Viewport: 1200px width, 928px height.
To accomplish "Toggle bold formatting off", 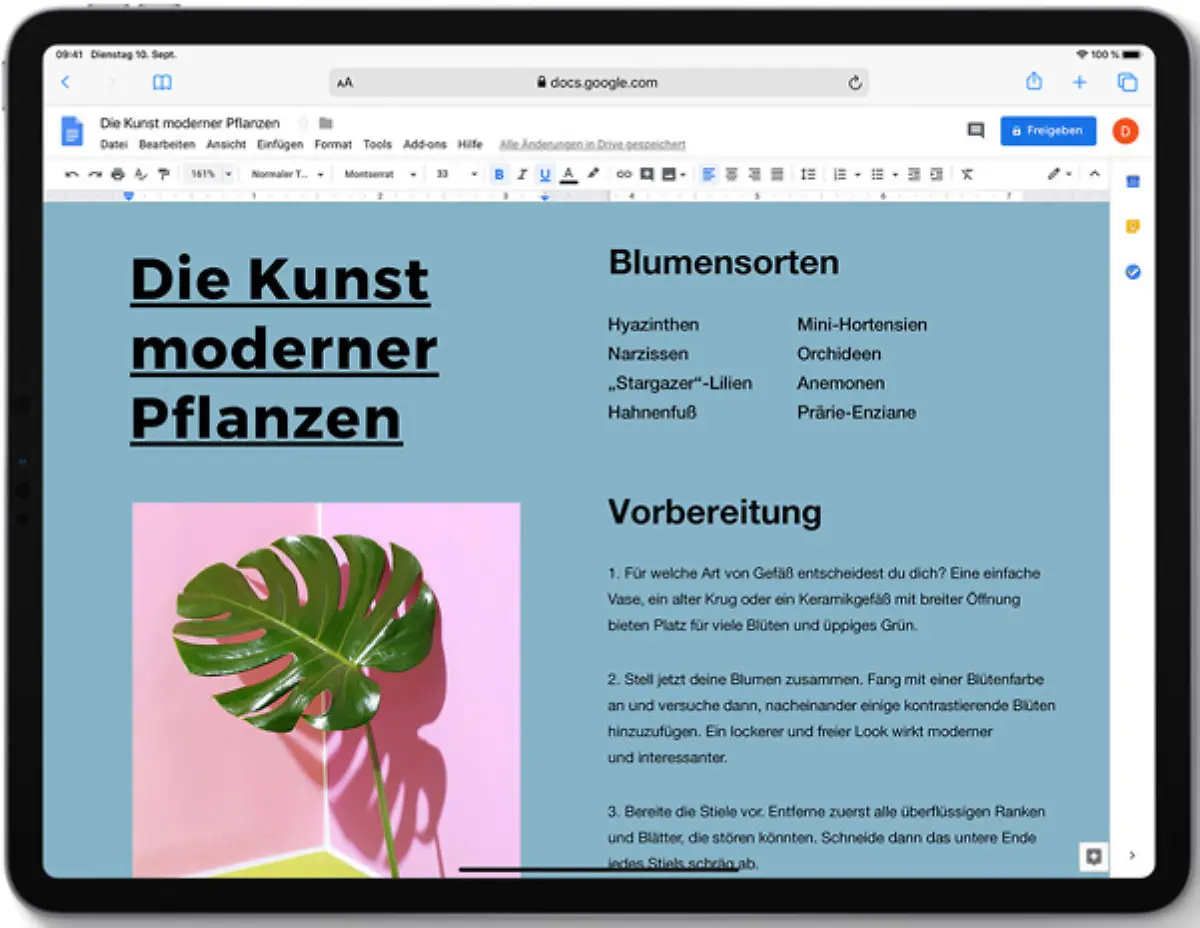I will (x=499, y=174).
